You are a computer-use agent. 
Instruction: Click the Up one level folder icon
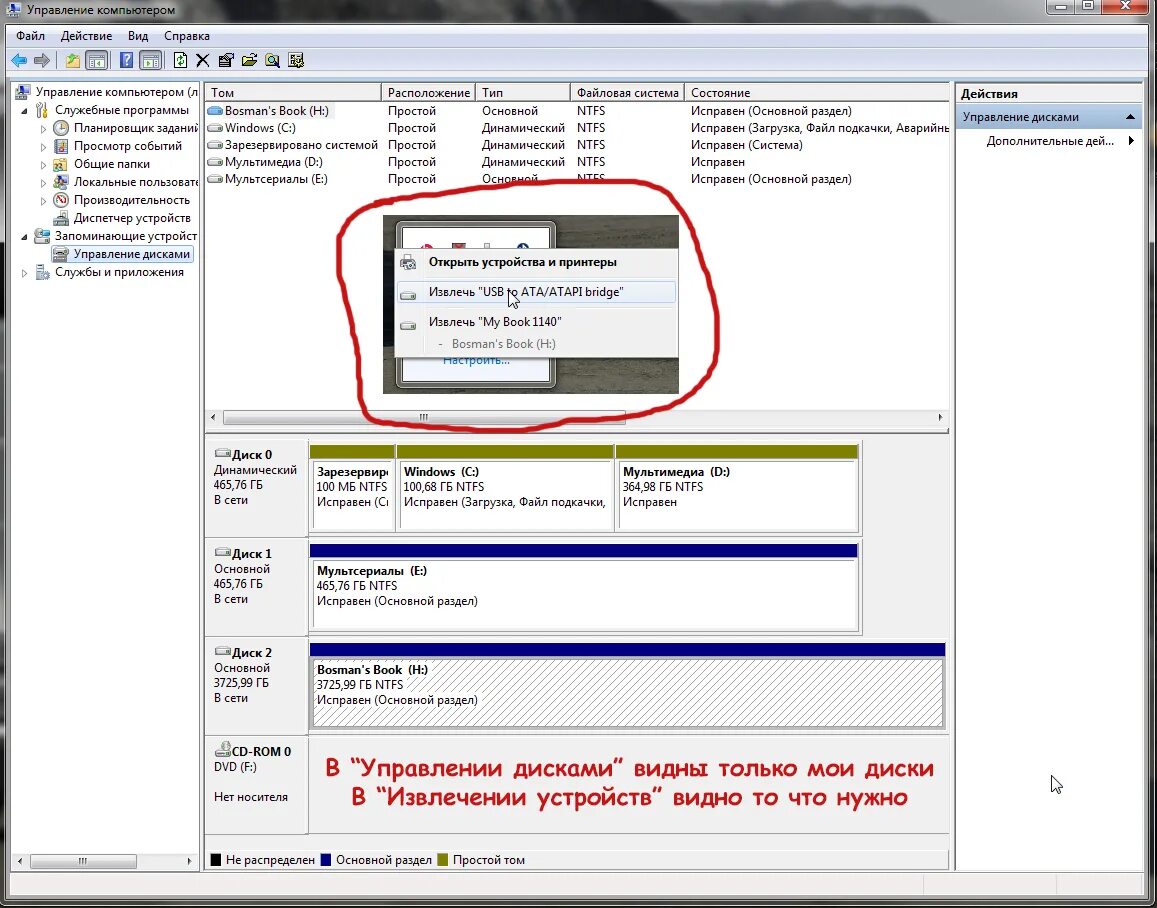(72, 60)
